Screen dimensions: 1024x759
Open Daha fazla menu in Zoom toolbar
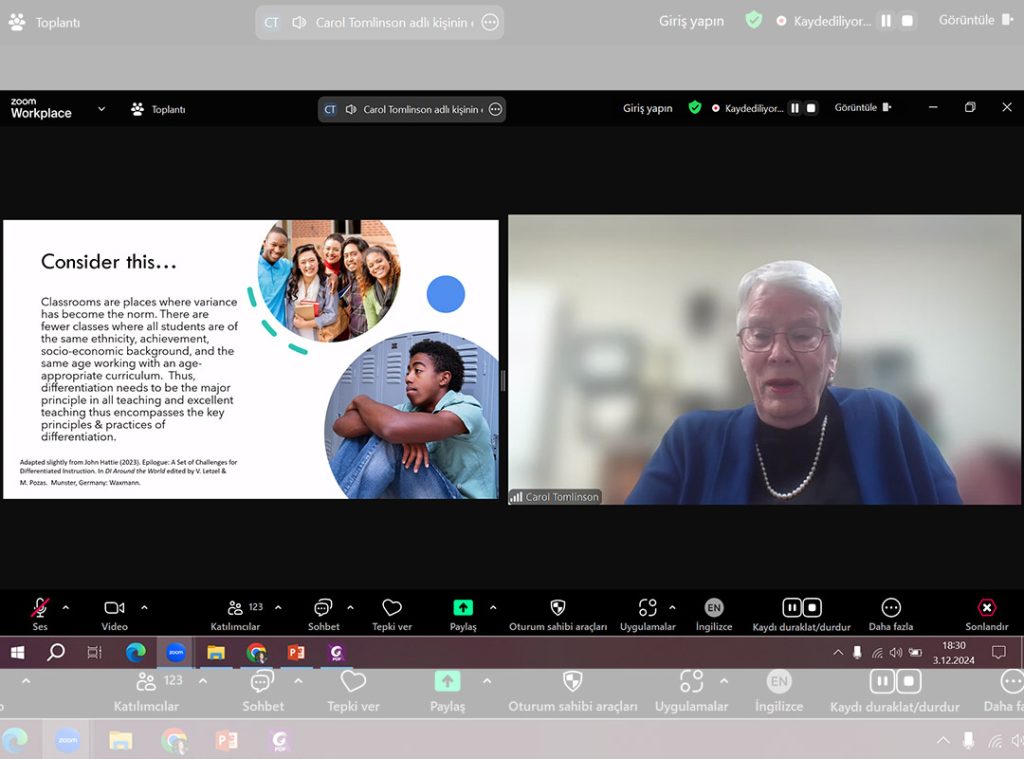click(891, 614)
